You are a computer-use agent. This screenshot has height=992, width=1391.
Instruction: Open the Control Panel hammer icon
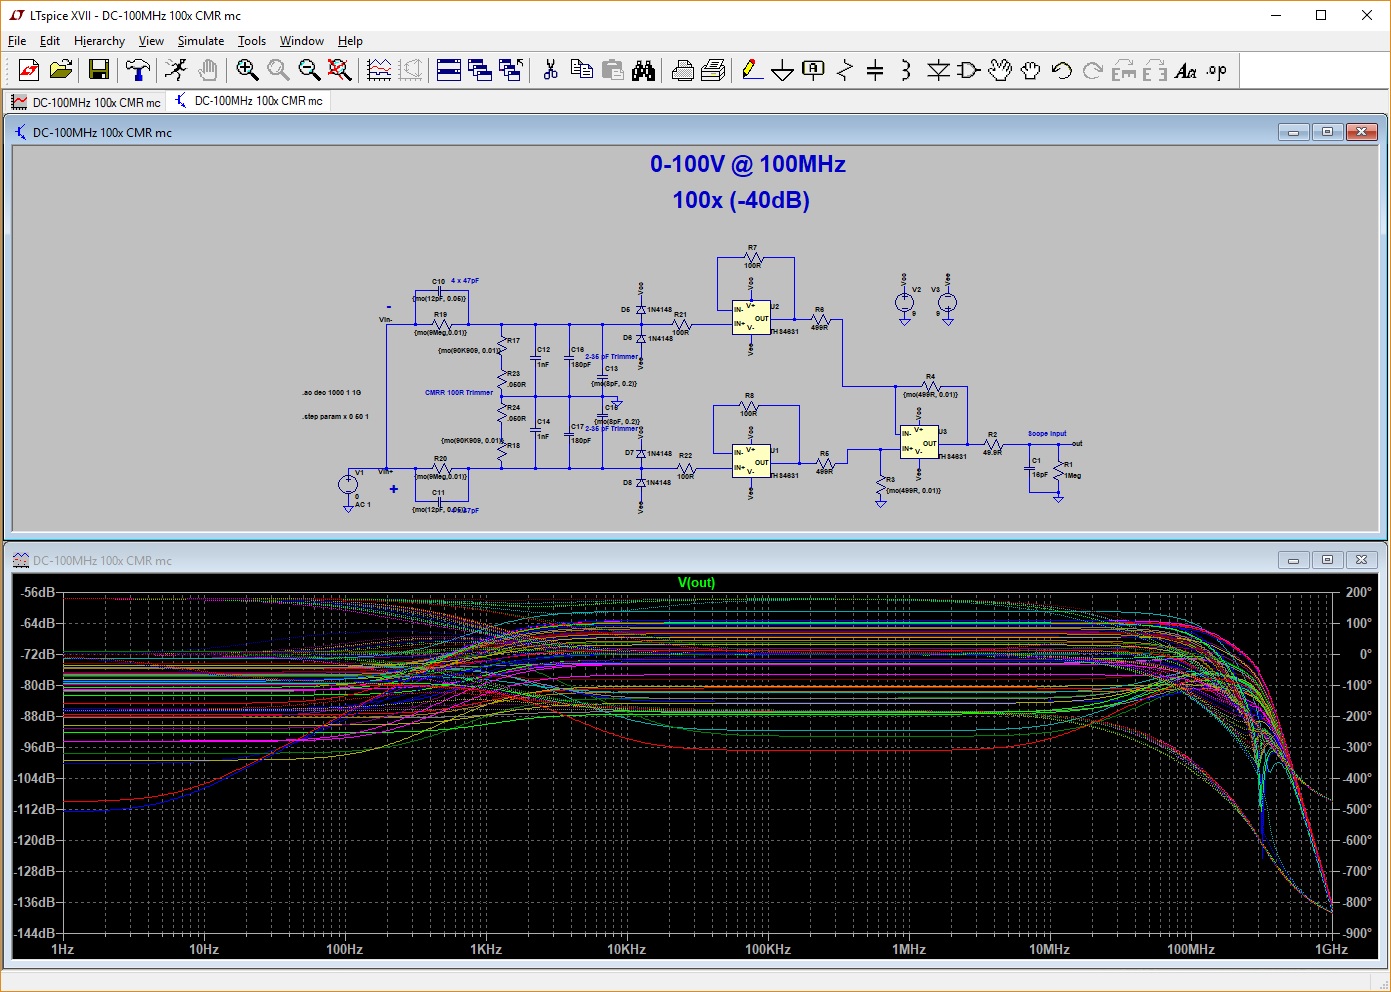[138, 70]
